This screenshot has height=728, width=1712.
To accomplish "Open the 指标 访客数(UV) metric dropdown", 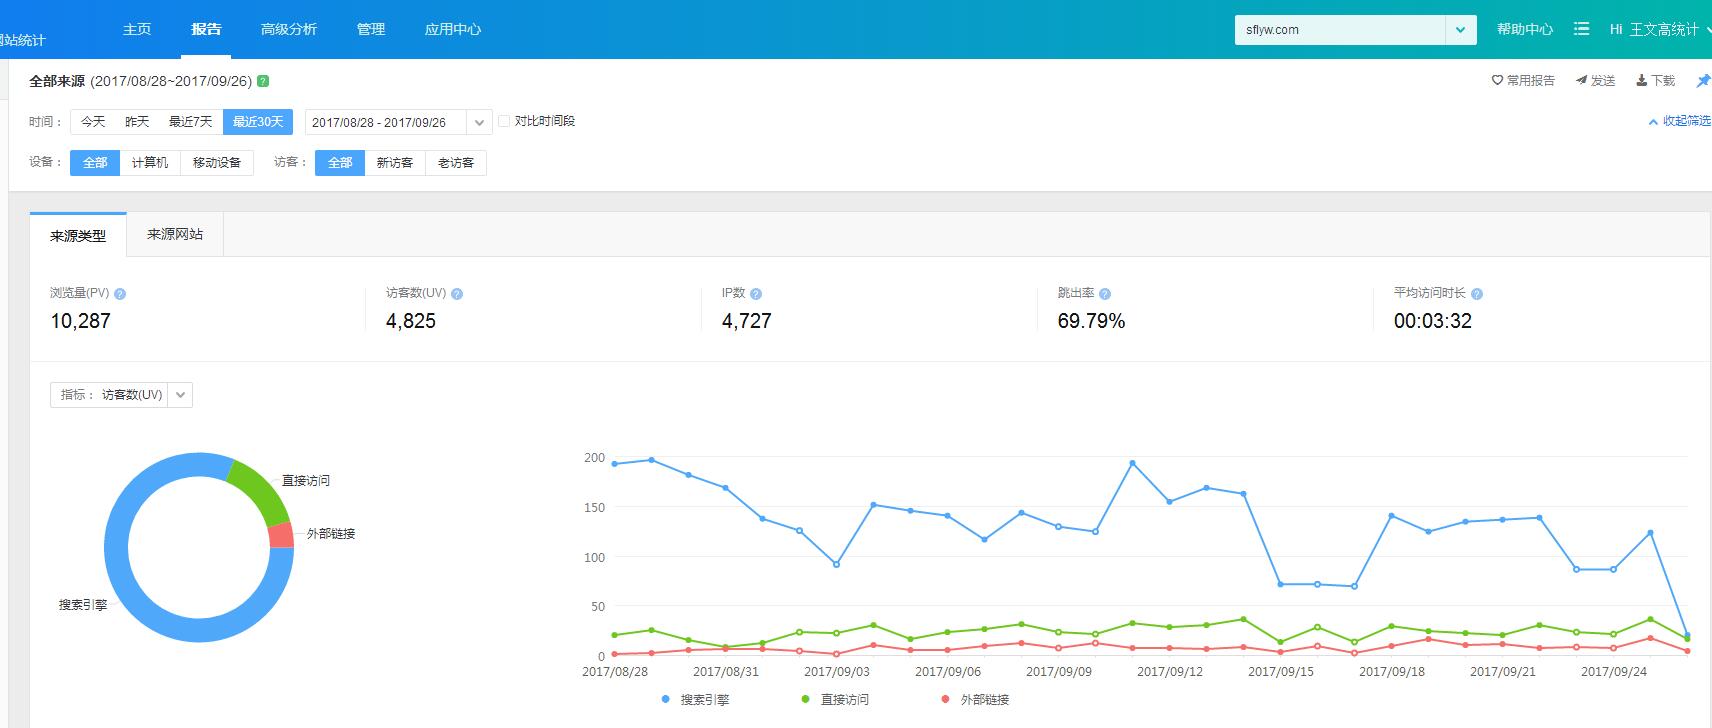I will pyautogui.click(x=181, y=395).
